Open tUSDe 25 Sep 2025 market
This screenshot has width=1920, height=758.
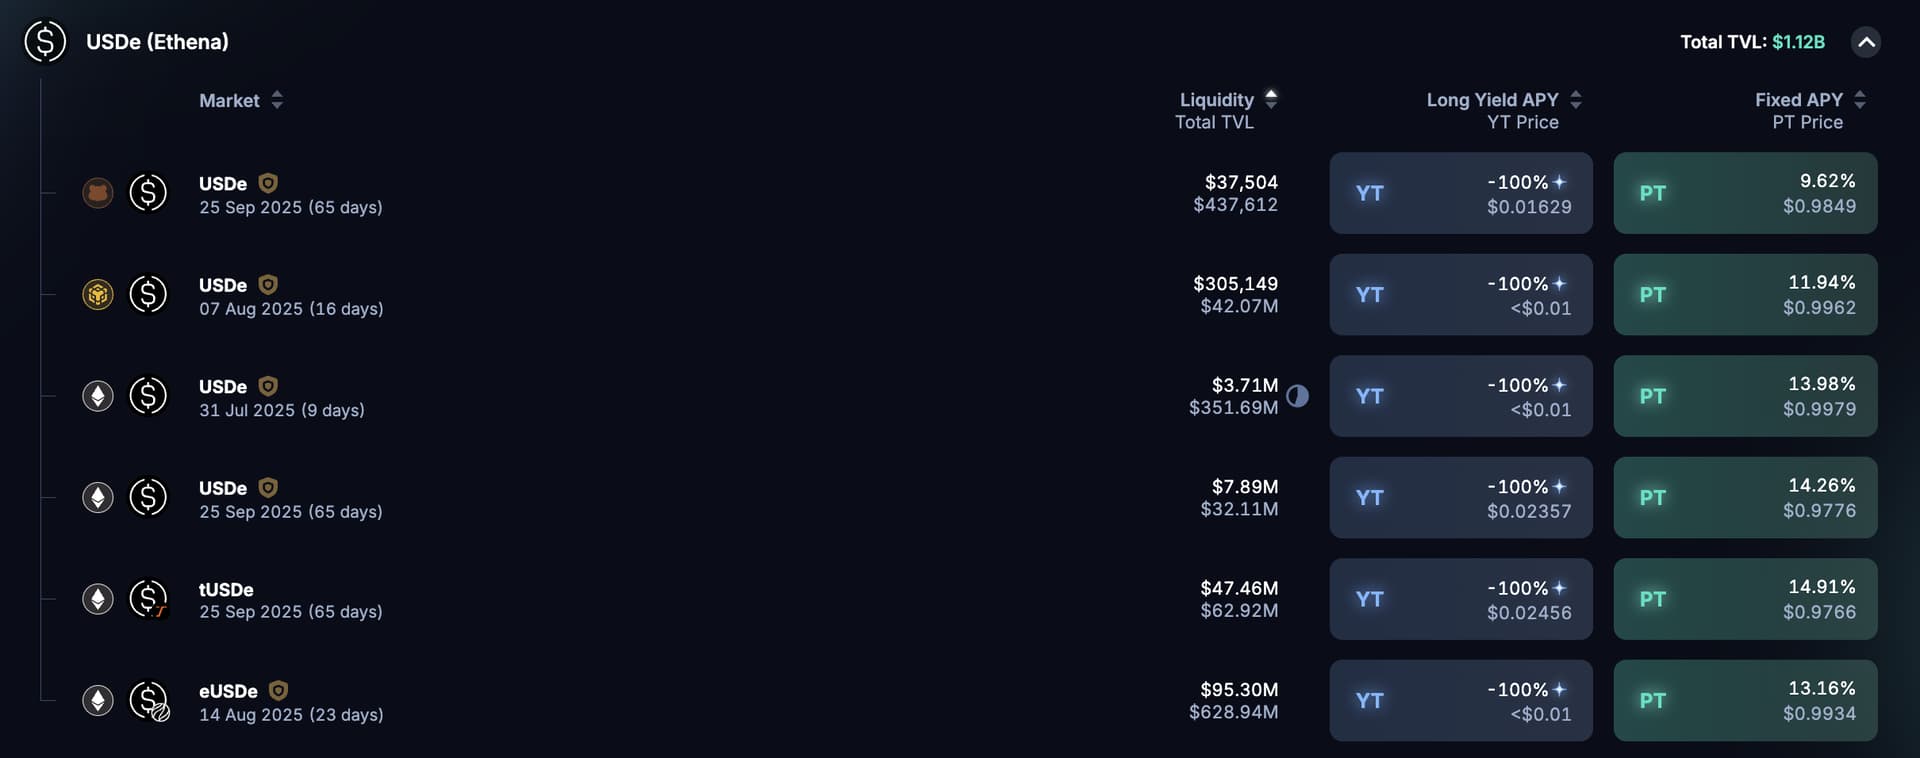click(290, 600)
